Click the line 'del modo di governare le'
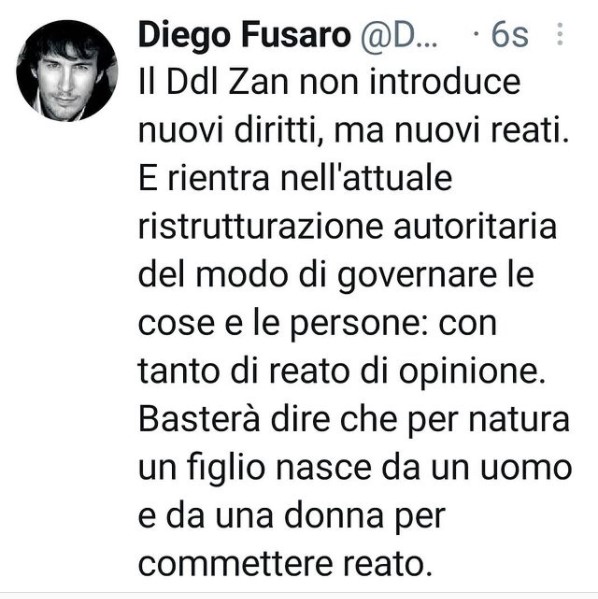Image resolution: width=598 pixels, height=599 pixels. click(336, 275)
